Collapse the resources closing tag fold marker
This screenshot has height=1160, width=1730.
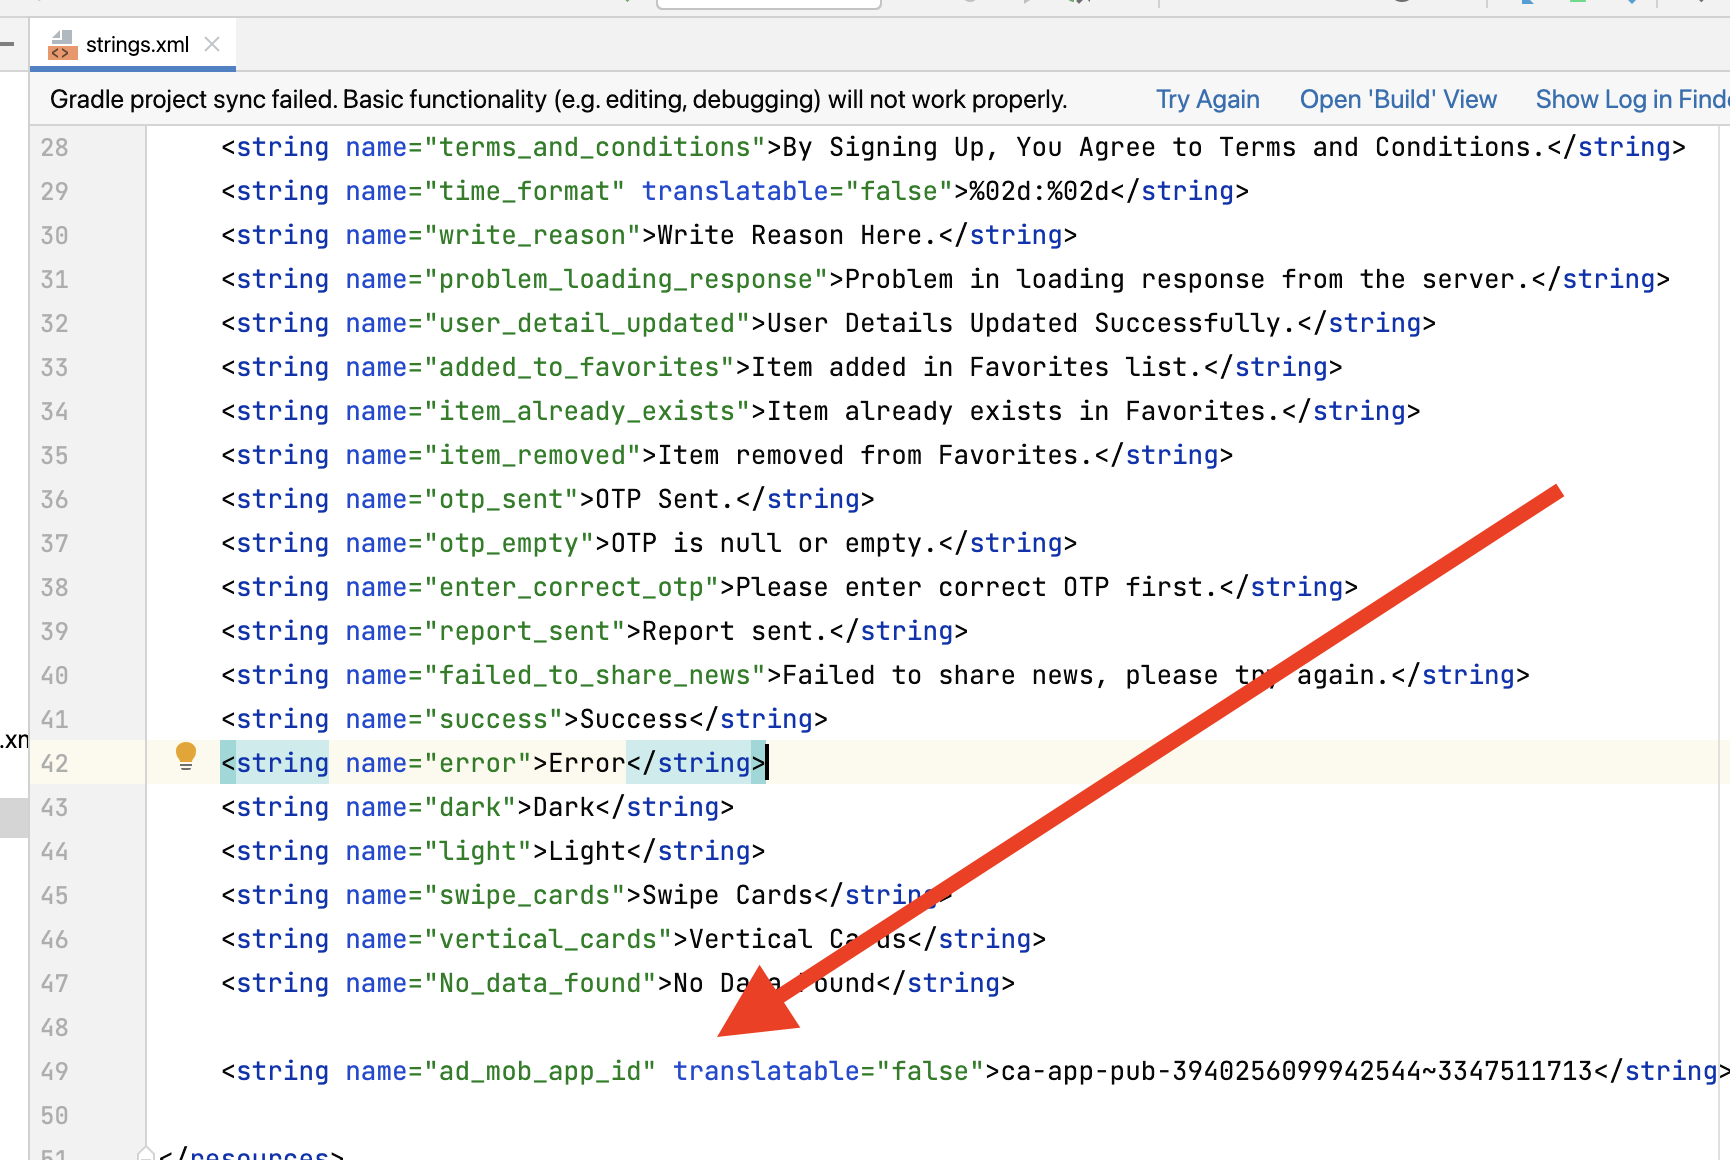146,1153
